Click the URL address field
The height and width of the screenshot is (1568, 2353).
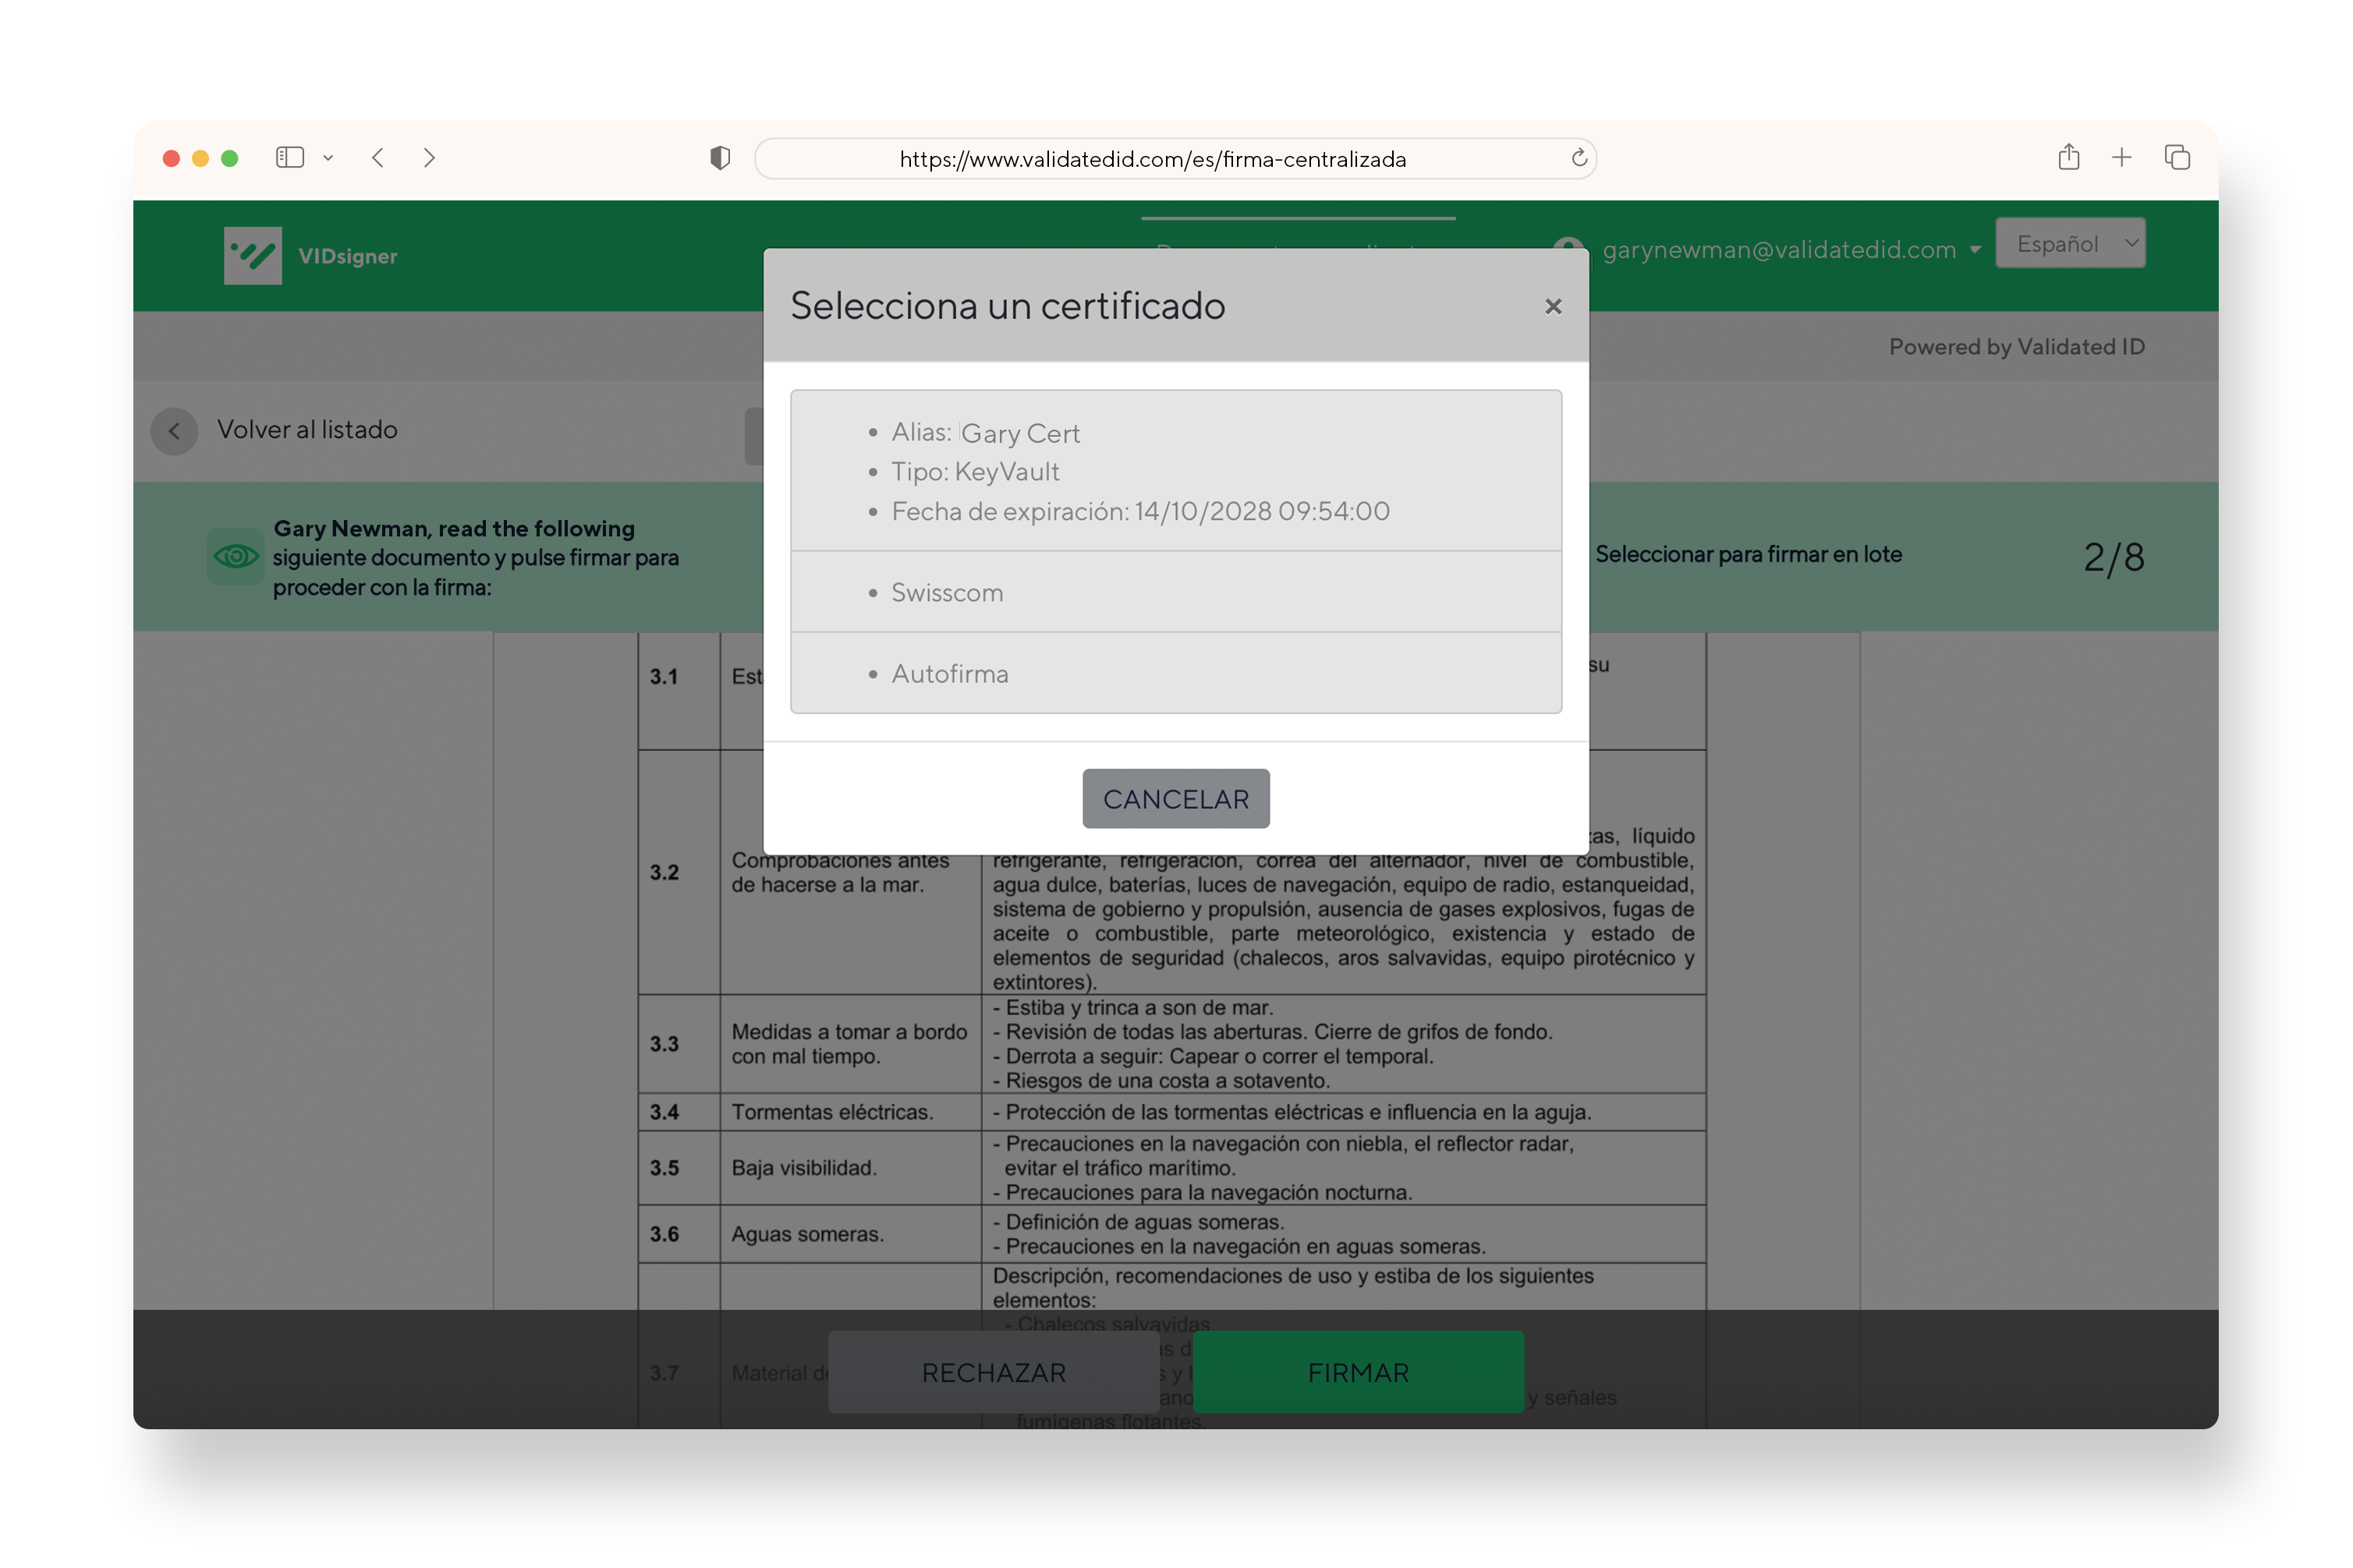click(x=1150, y=159)
